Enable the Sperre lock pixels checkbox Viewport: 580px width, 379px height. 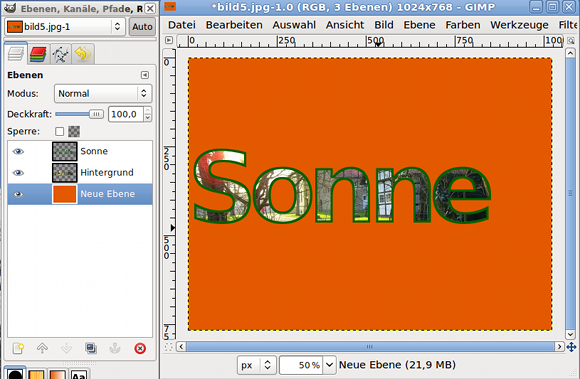pyautogui.click(x=59, y=131)
